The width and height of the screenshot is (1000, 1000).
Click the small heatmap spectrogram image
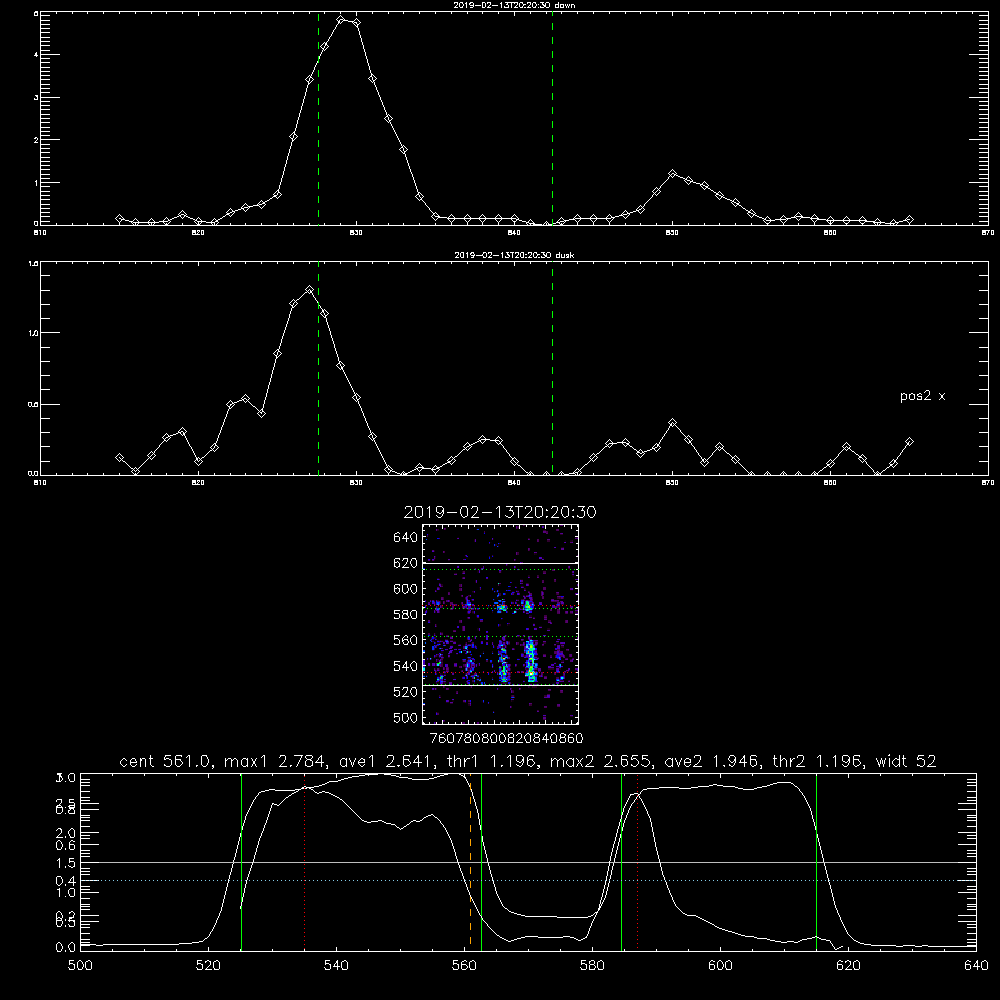click(x=500, y=624)
